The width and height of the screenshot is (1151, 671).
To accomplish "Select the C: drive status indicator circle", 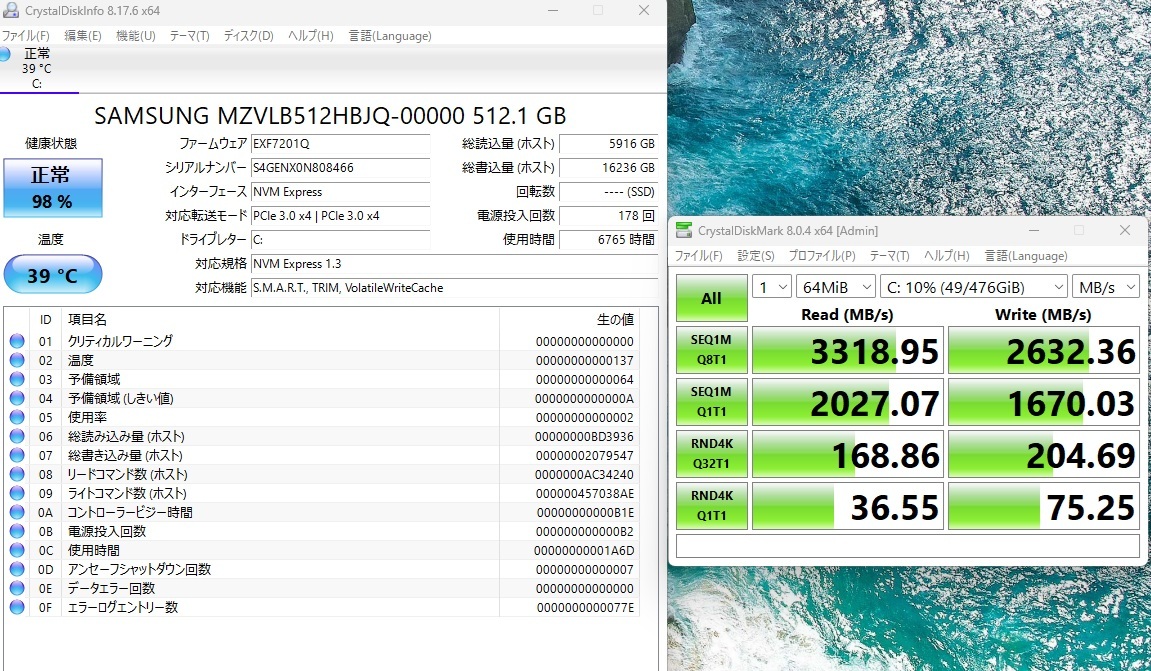I will point(4,54).
